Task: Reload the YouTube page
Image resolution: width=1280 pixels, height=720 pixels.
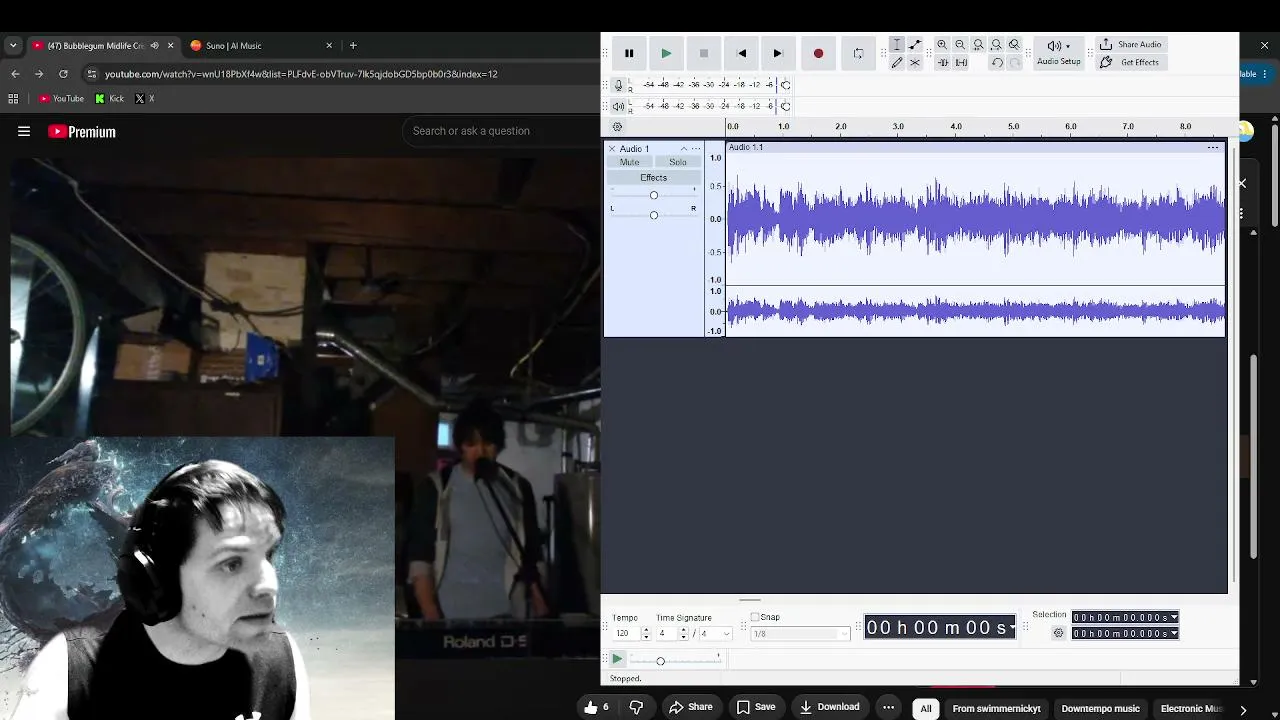Action: point(63,74)
